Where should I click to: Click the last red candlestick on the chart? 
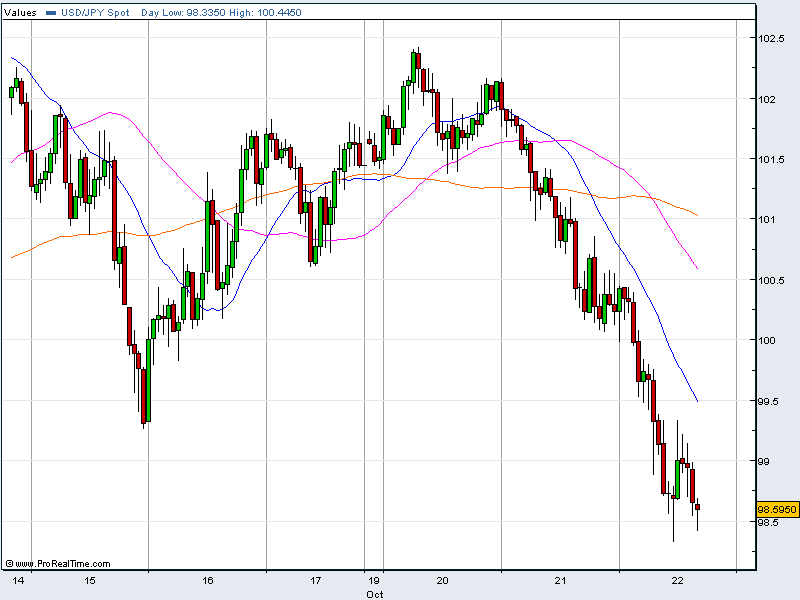tap(697, 507)
